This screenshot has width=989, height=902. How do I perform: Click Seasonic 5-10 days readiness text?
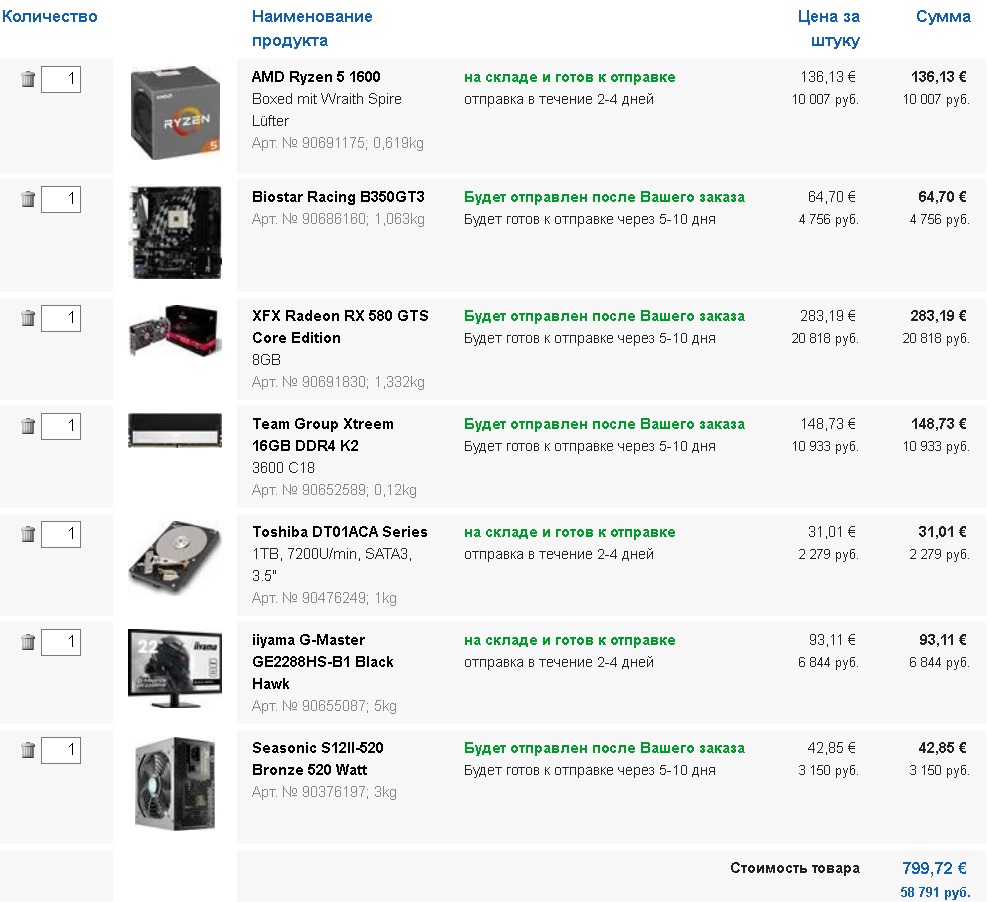[590, 770]
